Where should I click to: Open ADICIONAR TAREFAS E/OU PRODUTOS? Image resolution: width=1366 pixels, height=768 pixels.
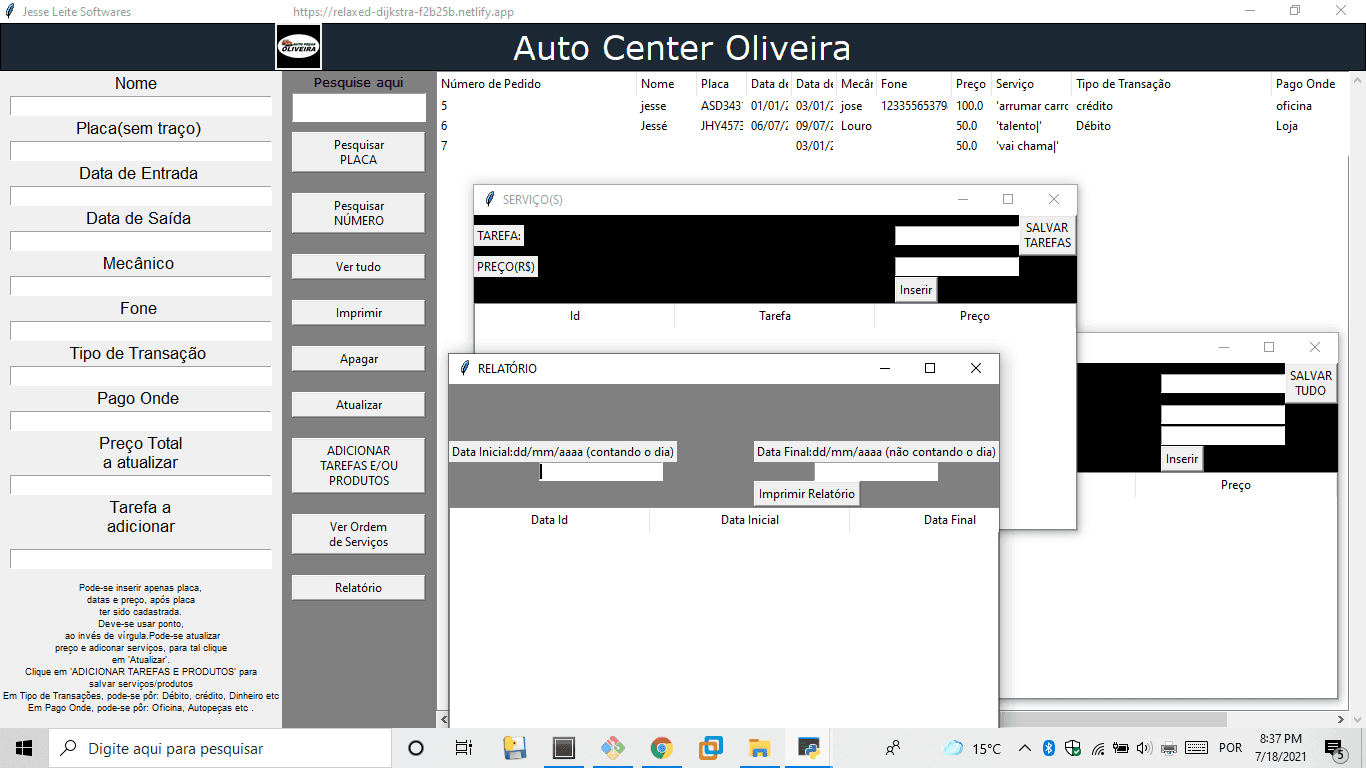click(x=358, y=466)
